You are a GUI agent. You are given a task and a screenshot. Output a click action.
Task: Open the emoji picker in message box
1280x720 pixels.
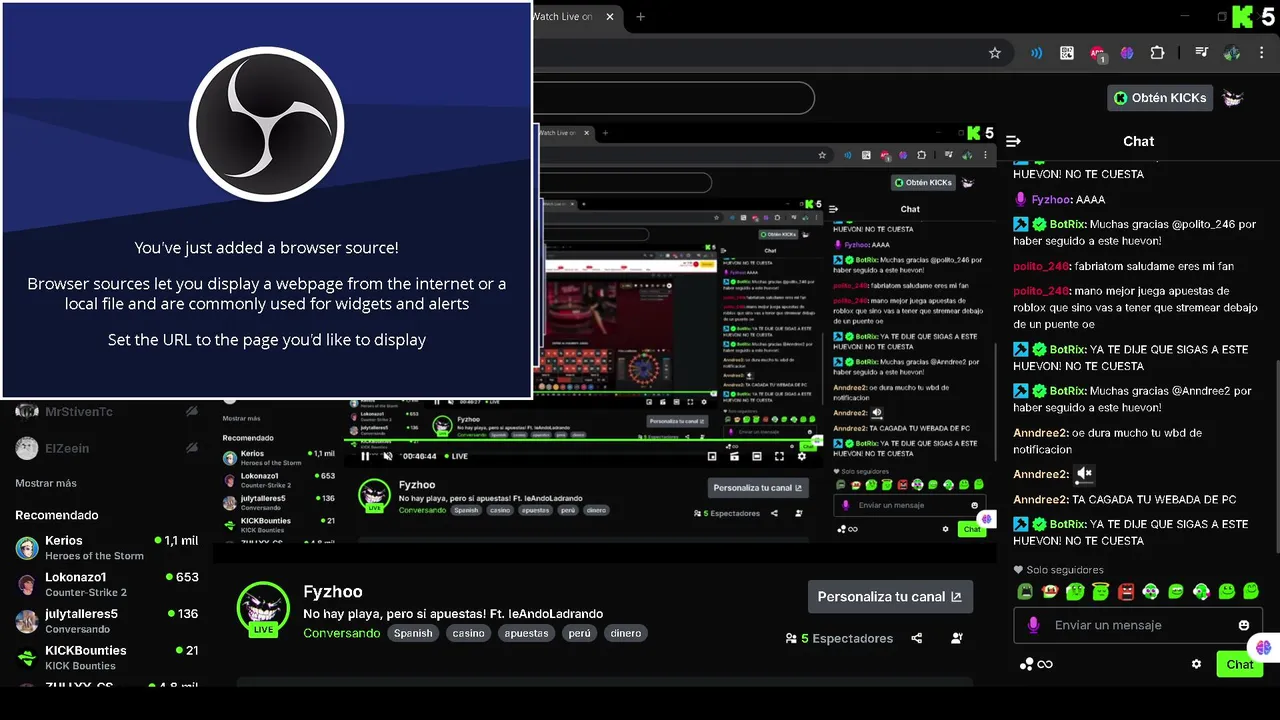pos(1244,625)
